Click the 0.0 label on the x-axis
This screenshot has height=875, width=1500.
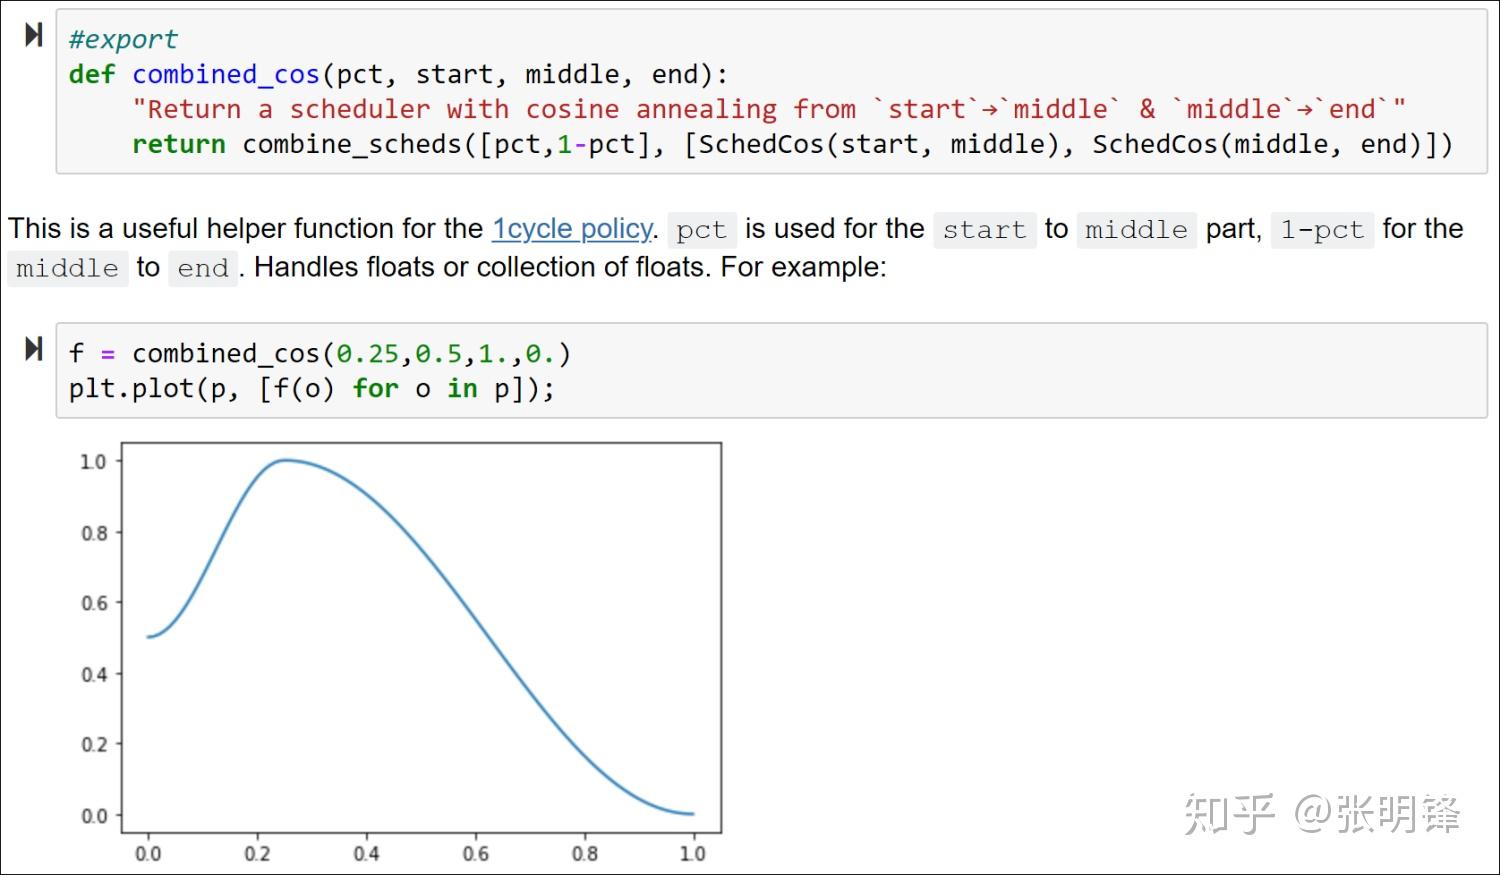(148, 854)
